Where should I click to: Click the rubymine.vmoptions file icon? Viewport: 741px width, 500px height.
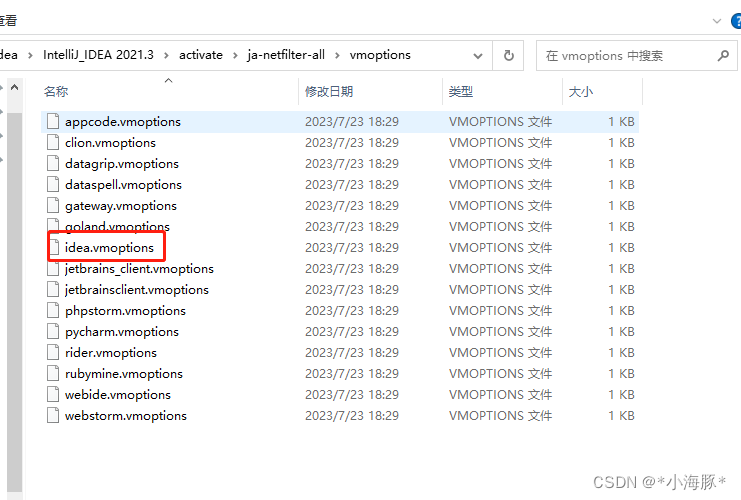[x=53, y=374]
